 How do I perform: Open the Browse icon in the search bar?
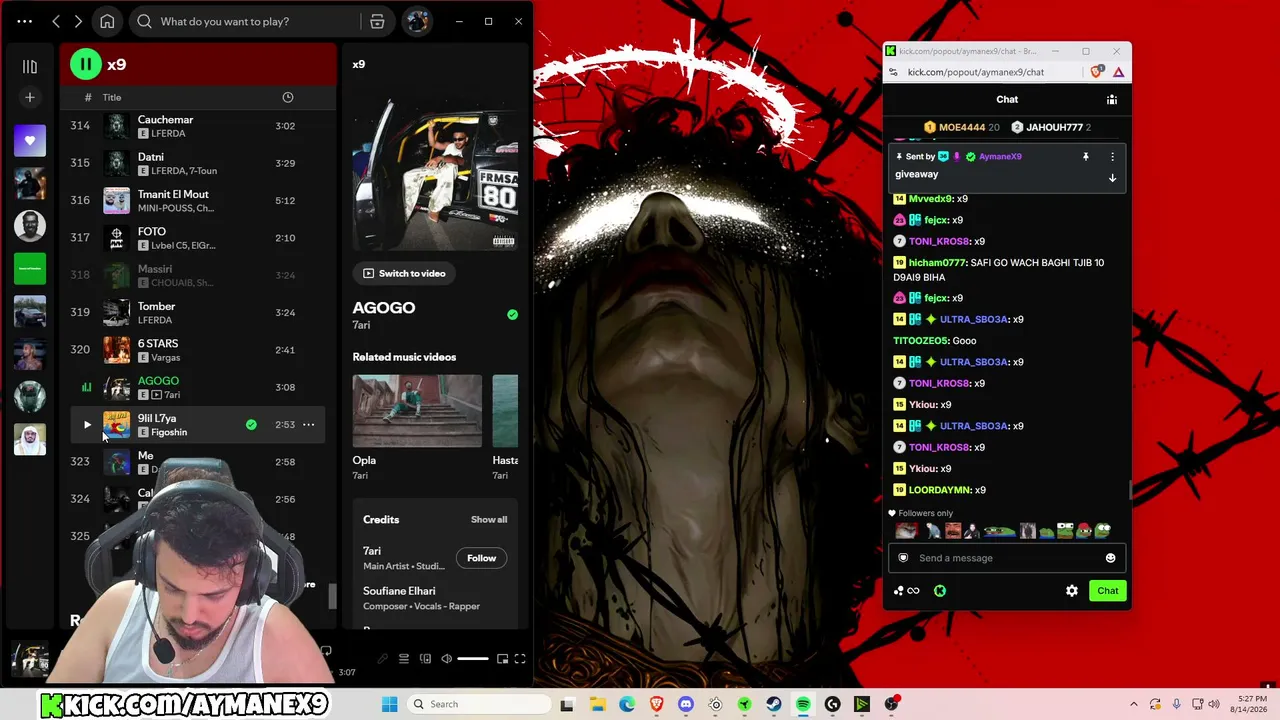[377, 21]
